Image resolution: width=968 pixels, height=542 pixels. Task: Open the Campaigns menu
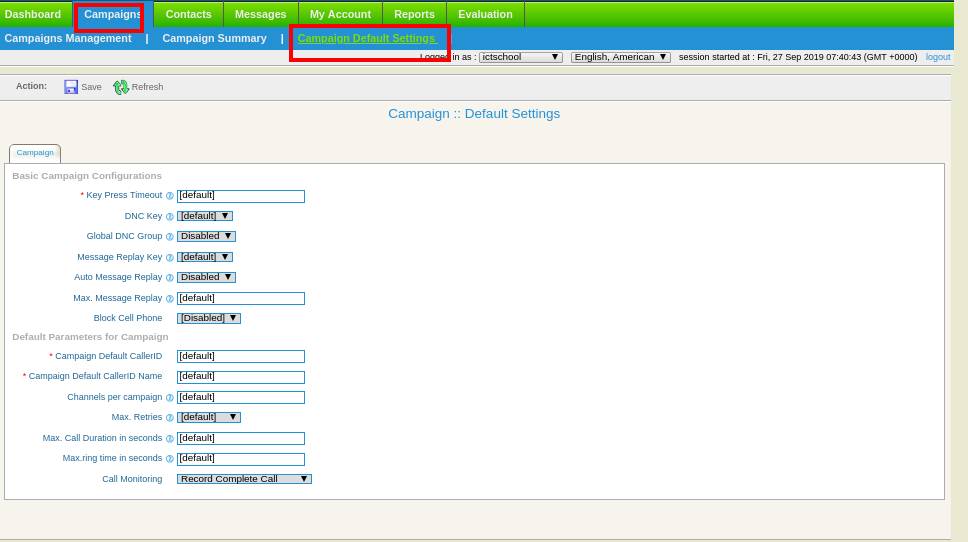coord(112,14)
